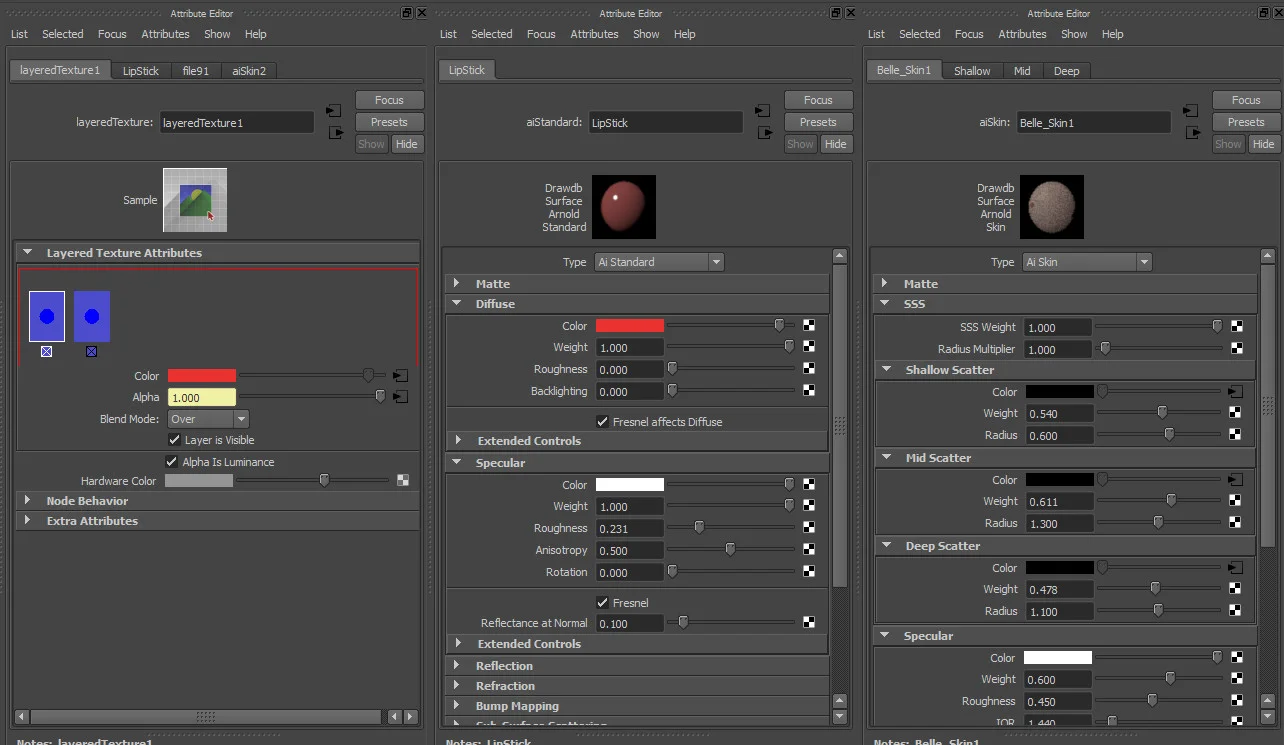
Task: Expand the Reflection section
Action: coord(456,666)
